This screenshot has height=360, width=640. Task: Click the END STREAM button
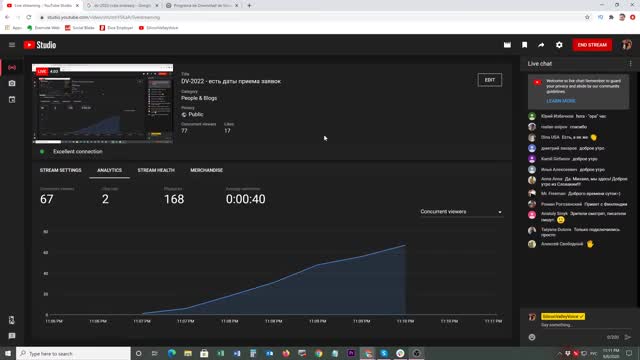click(x=592, y=45)
